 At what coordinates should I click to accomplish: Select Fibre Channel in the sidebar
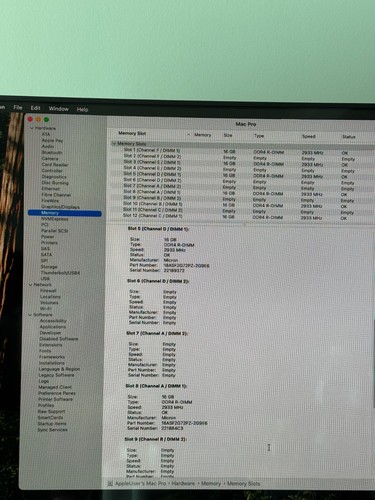[x=56, y=195]
